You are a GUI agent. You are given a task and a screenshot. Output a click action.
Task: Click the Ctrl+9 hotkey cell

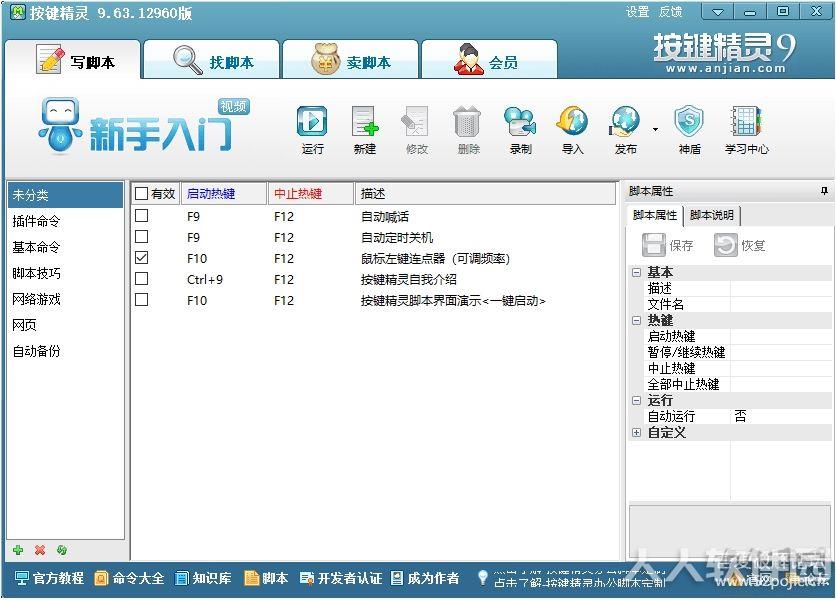(205, 279)
